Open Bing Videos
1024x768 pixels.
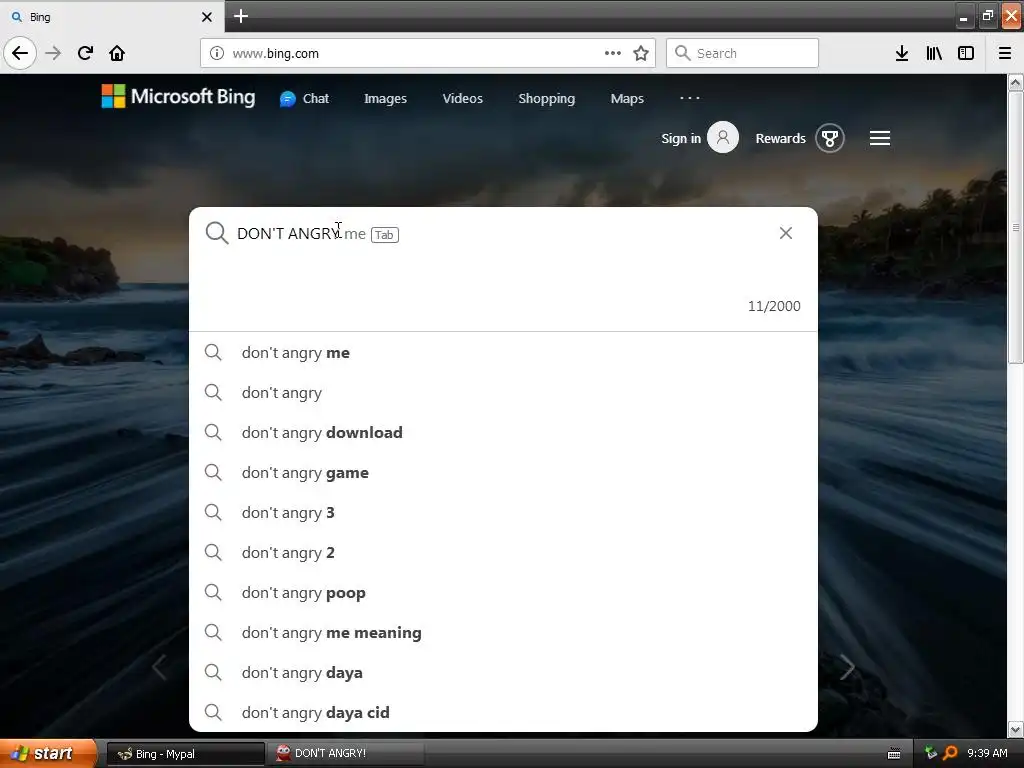point(462,99)
